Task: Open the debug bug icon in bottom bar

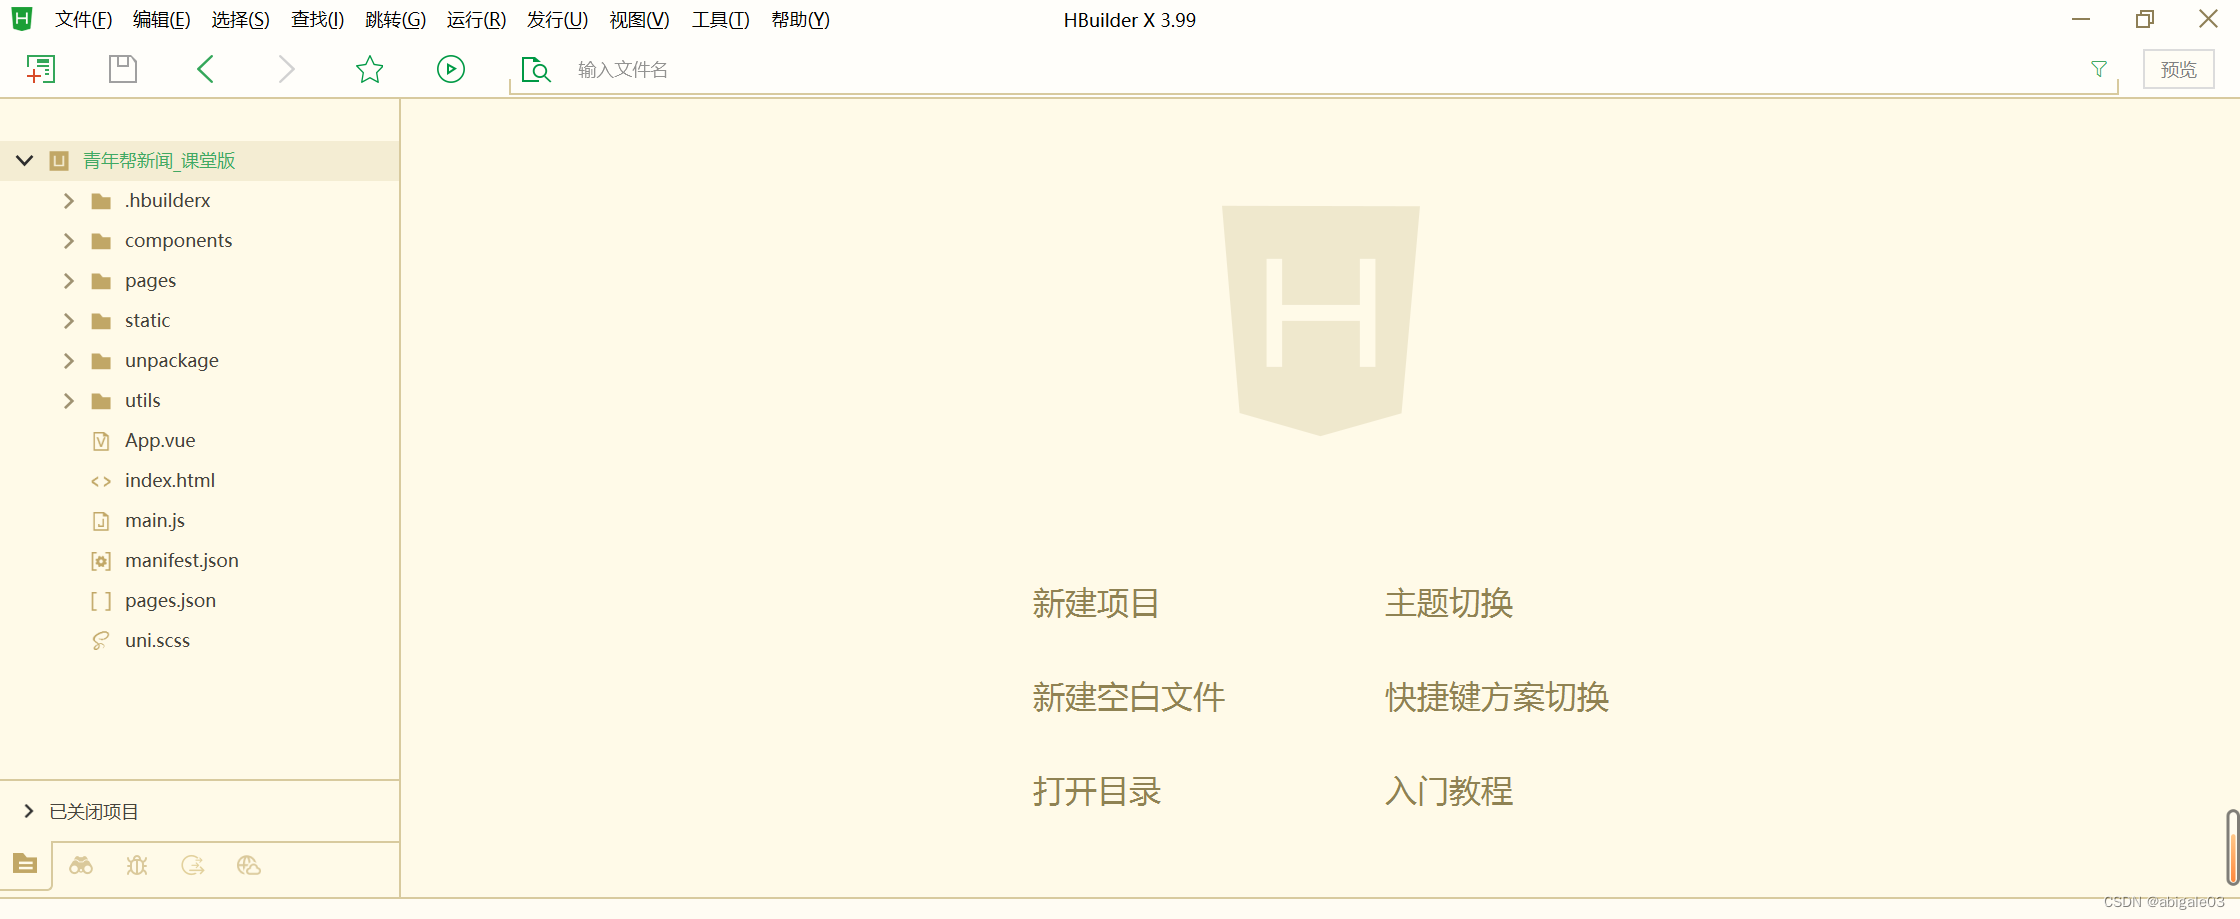Action: tap(137, 865)
